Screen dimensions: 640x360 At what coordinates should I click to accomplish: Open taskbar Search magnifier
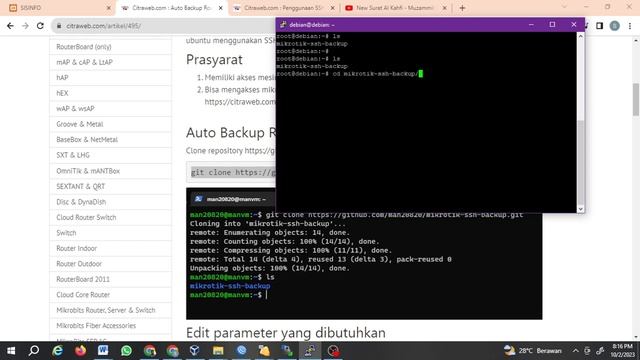(34, 351)
